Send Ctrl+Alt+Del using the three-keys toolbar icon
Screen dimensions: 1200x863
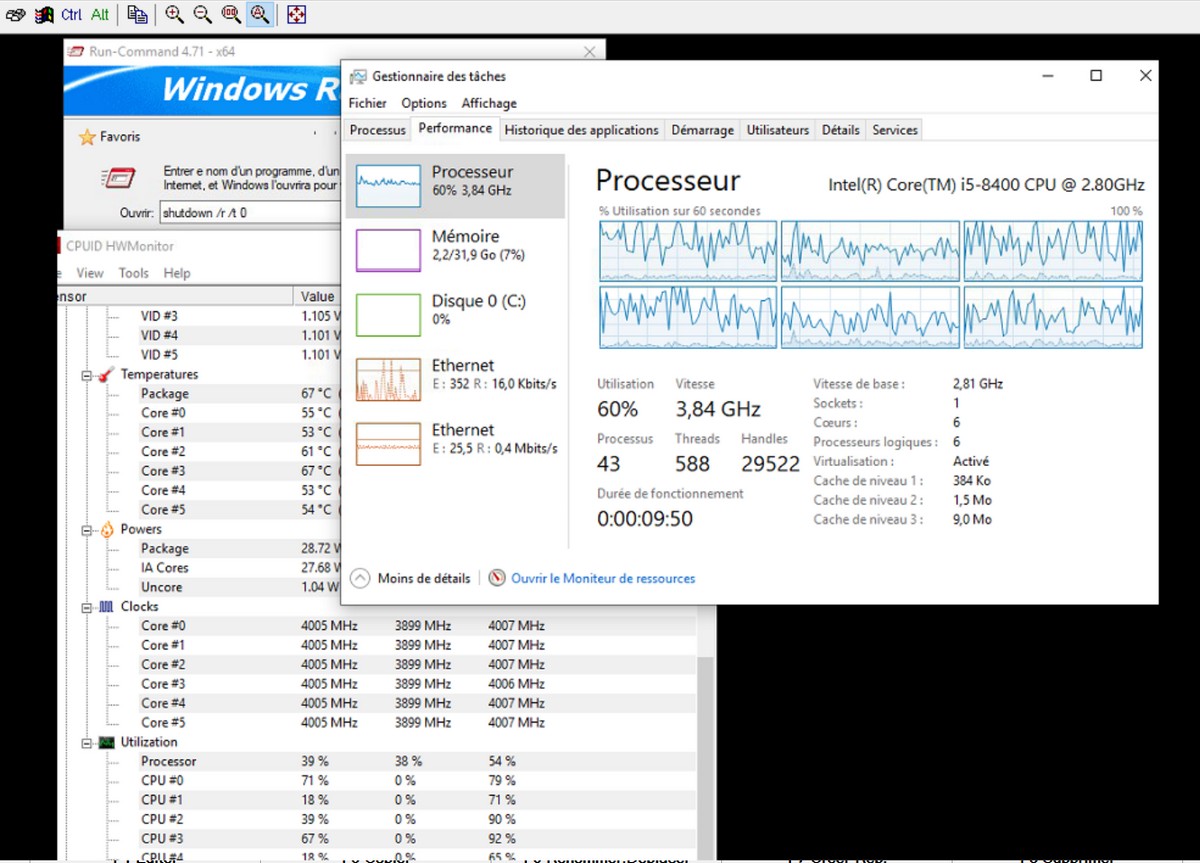click(15, 14)
